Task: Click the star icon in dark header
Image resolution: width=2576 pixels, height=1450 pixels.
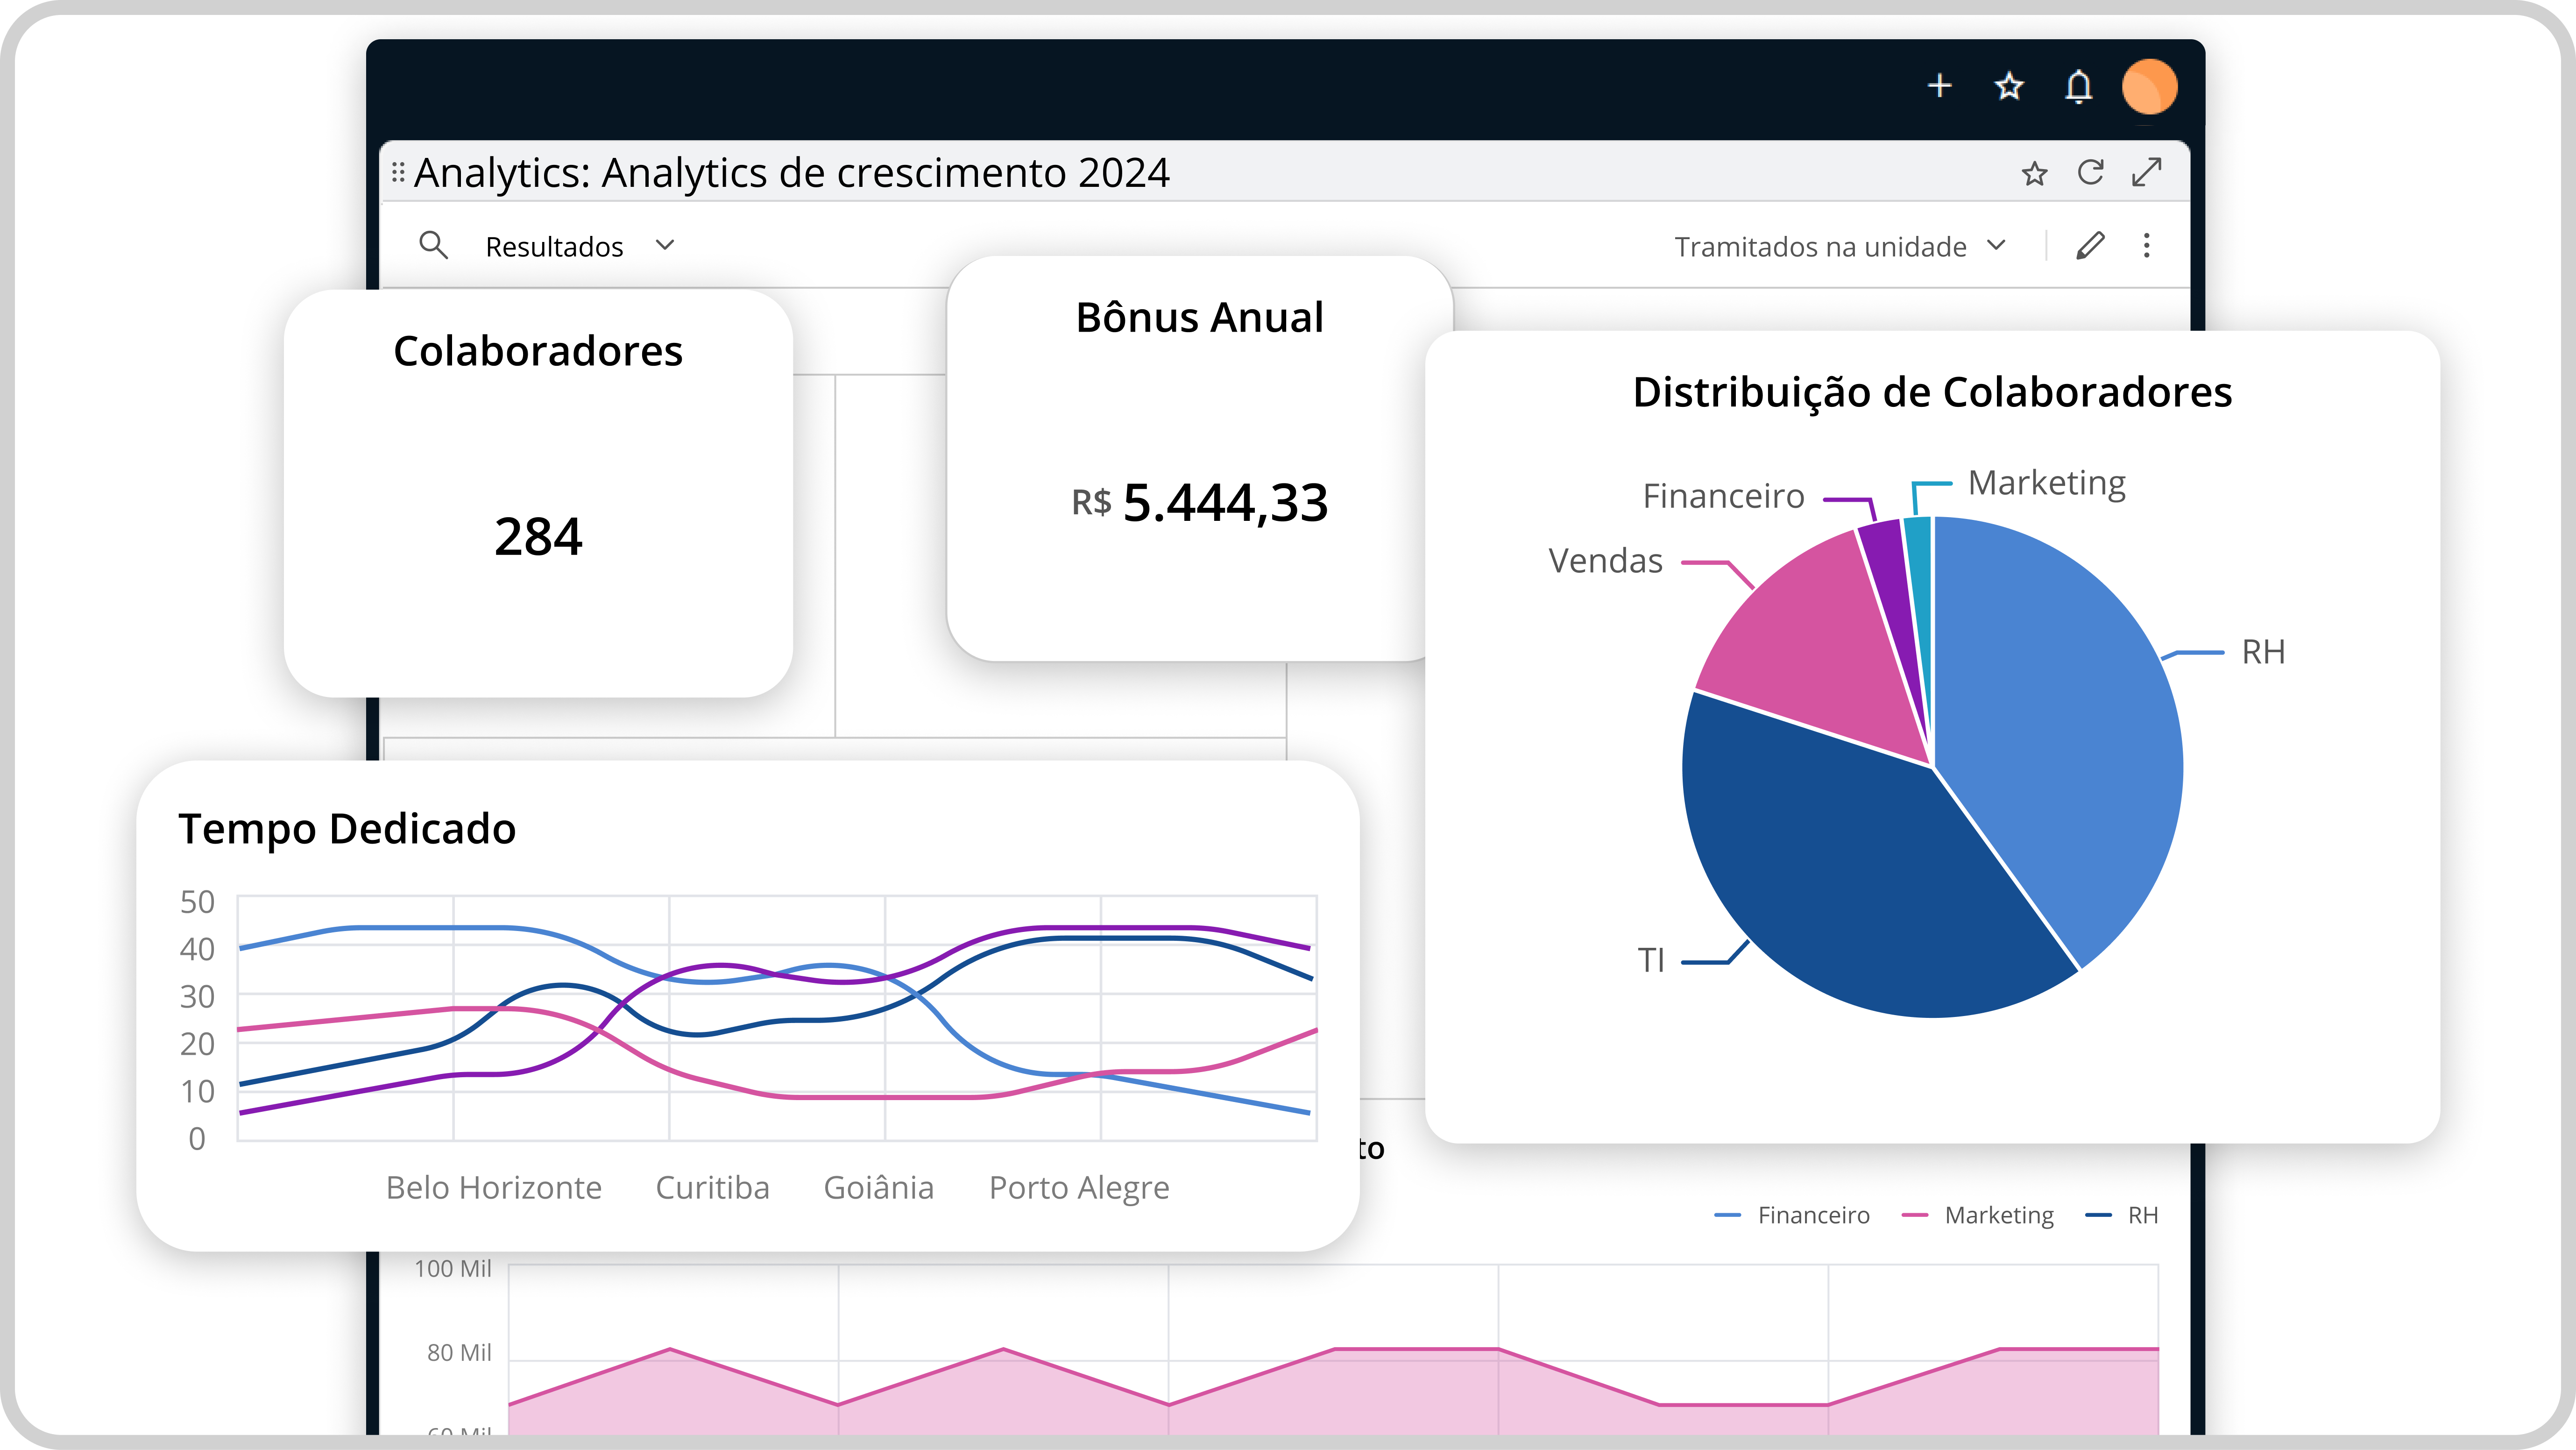Action: [x=2009, y=86]
